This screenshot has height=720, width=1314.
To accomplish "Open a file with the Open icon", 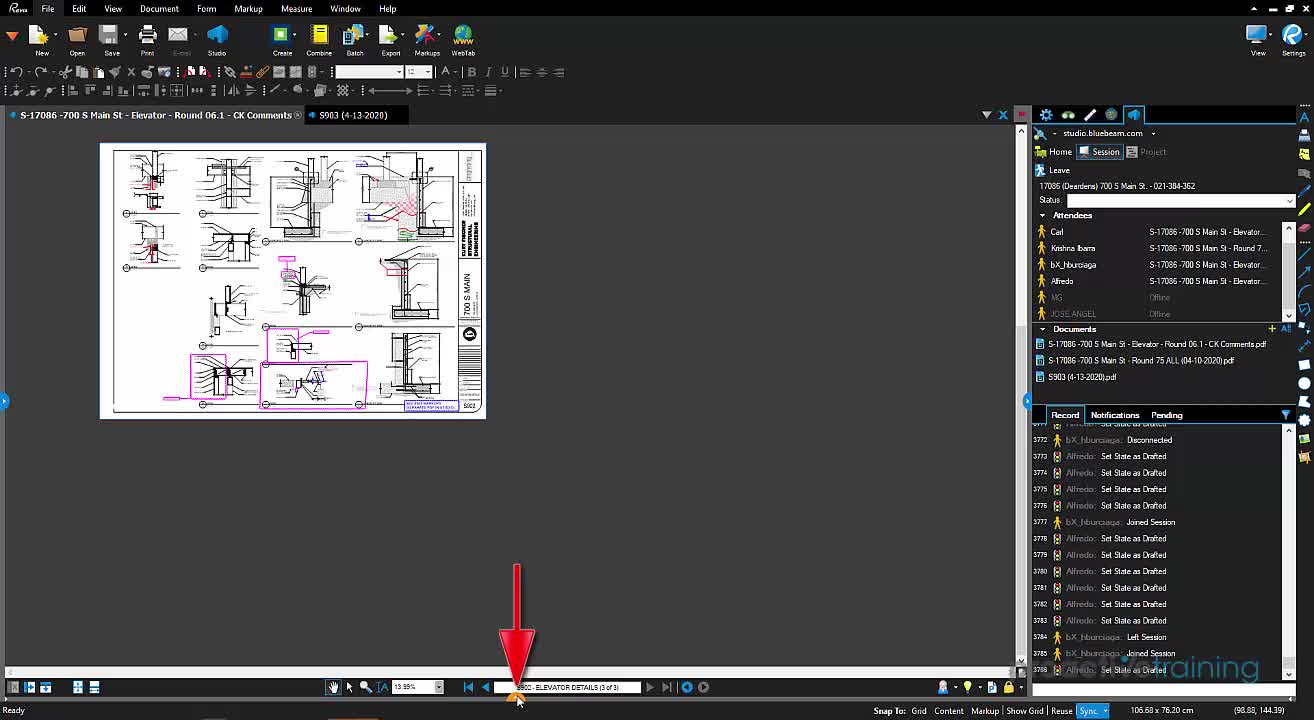I will point(77,36).
